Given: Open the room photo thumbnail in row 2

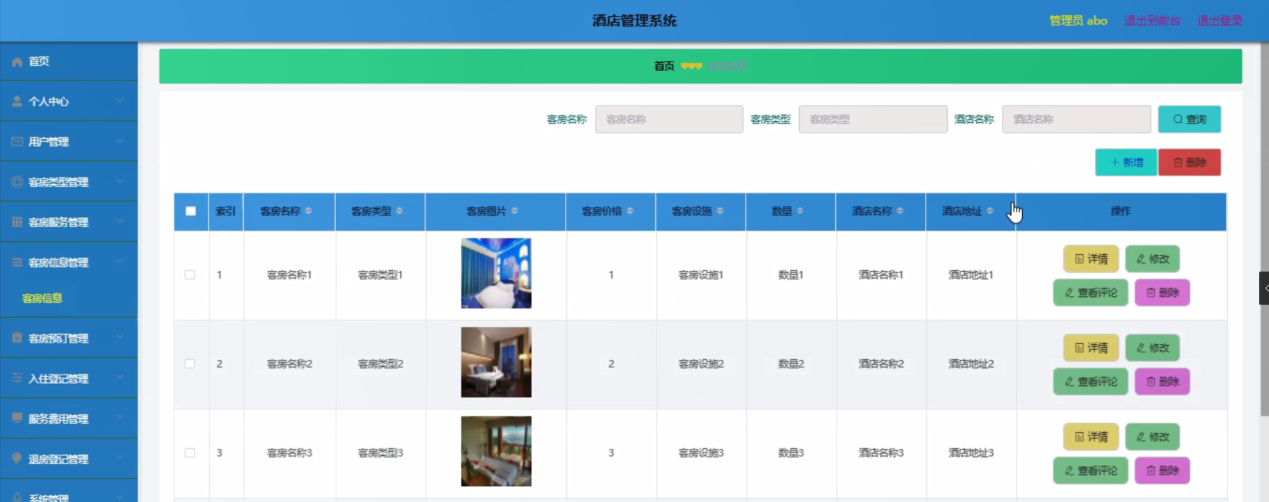Looking at the screenshot, I should click(x=496, y=362).
